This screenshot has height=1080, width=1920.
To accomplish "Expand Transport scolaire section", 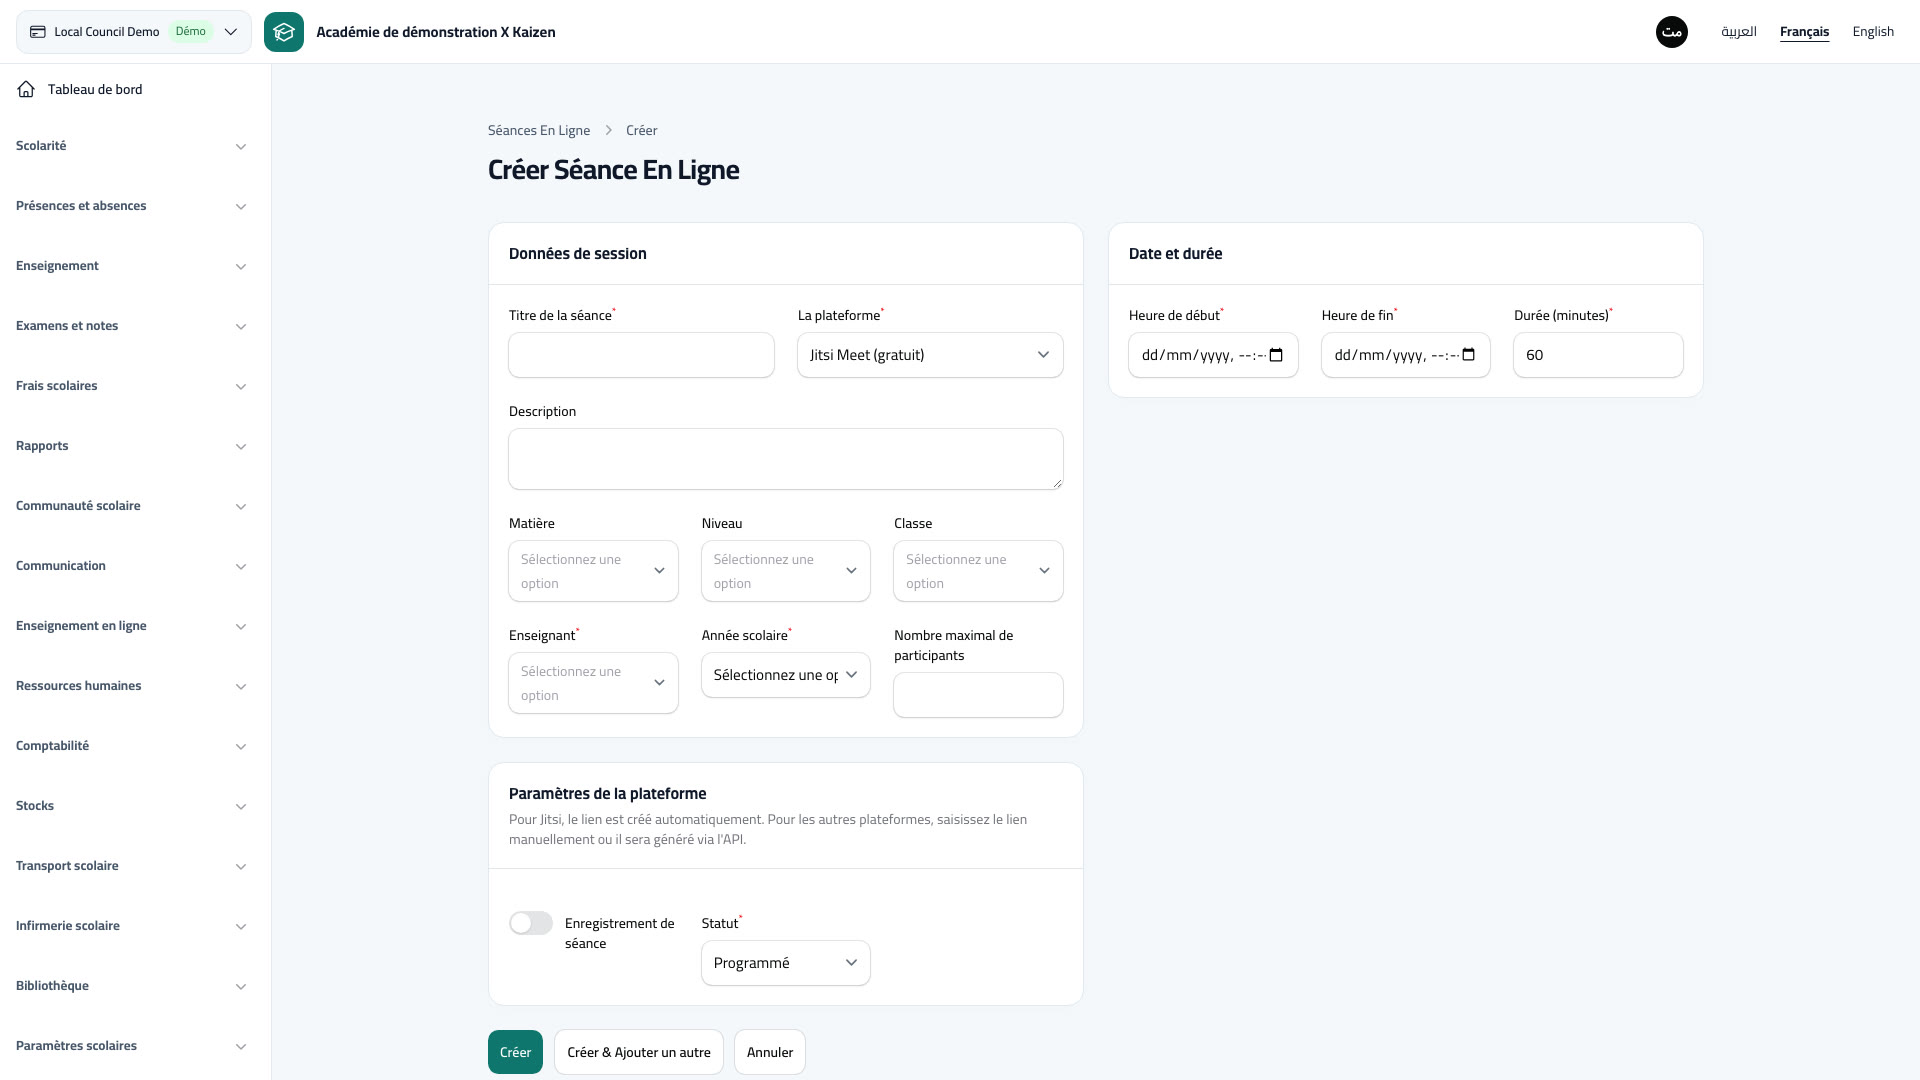I will (x=131, y=866).
